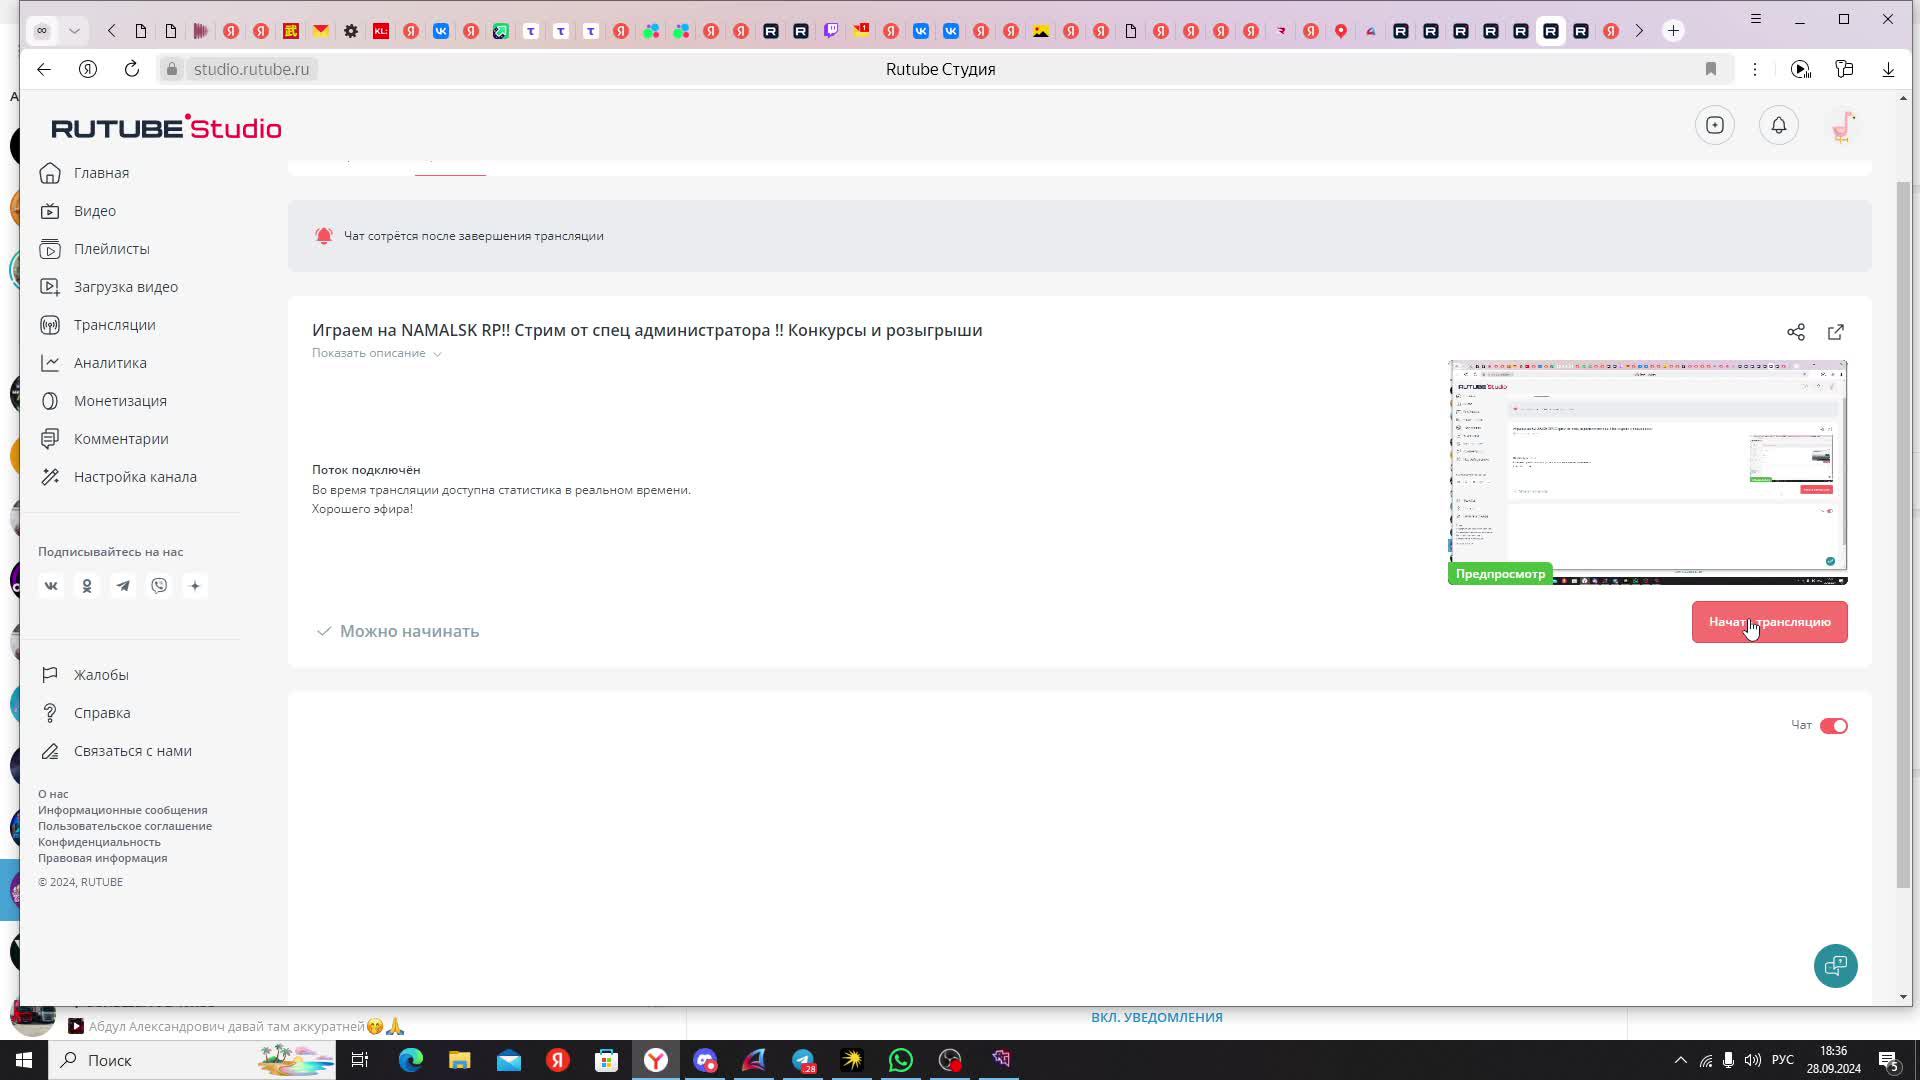The image size is (1920, 1080).
Task: Click the RUTUBE Studio logo
Action: click(166, 127)
